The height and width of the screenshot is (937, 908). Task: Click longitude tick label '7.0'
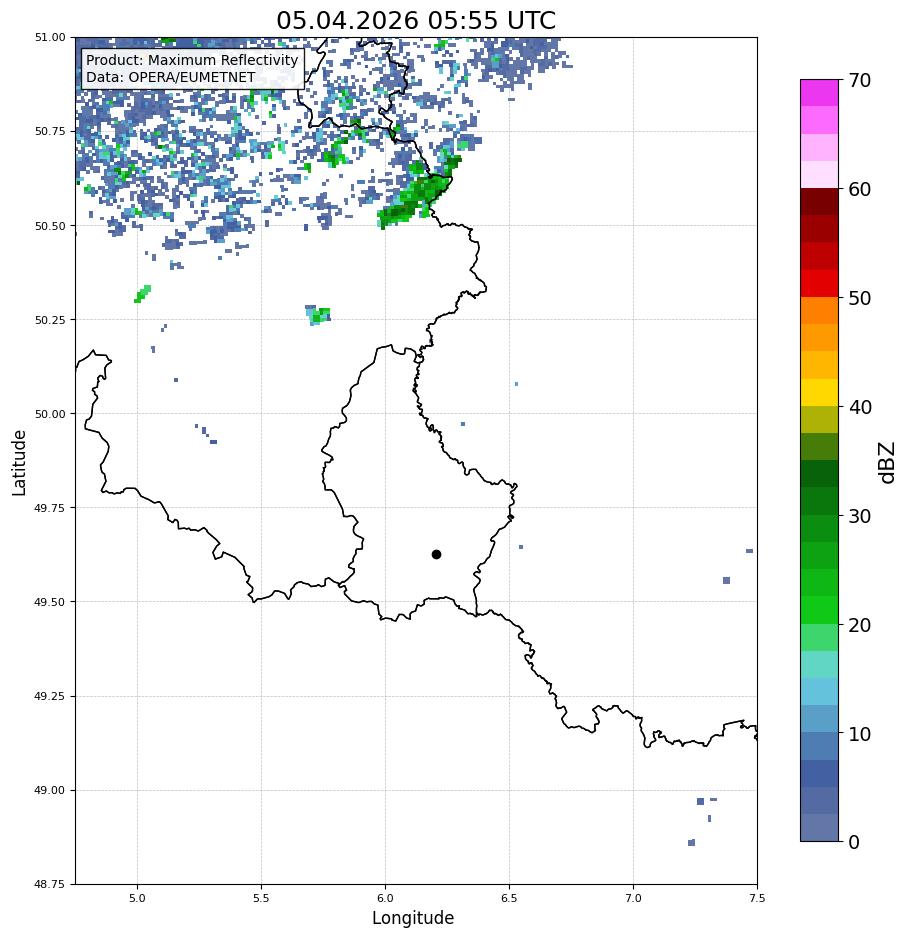(x=634, y=898)
